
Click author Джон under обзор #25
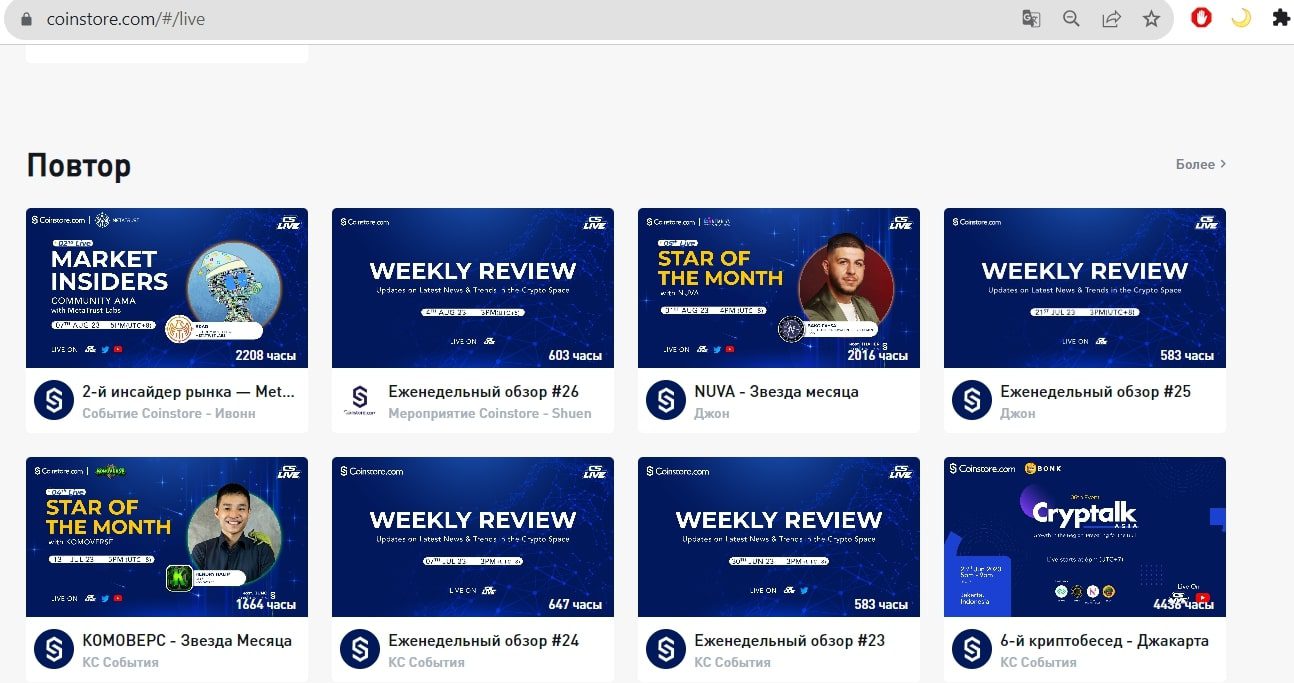(1018, 413)
